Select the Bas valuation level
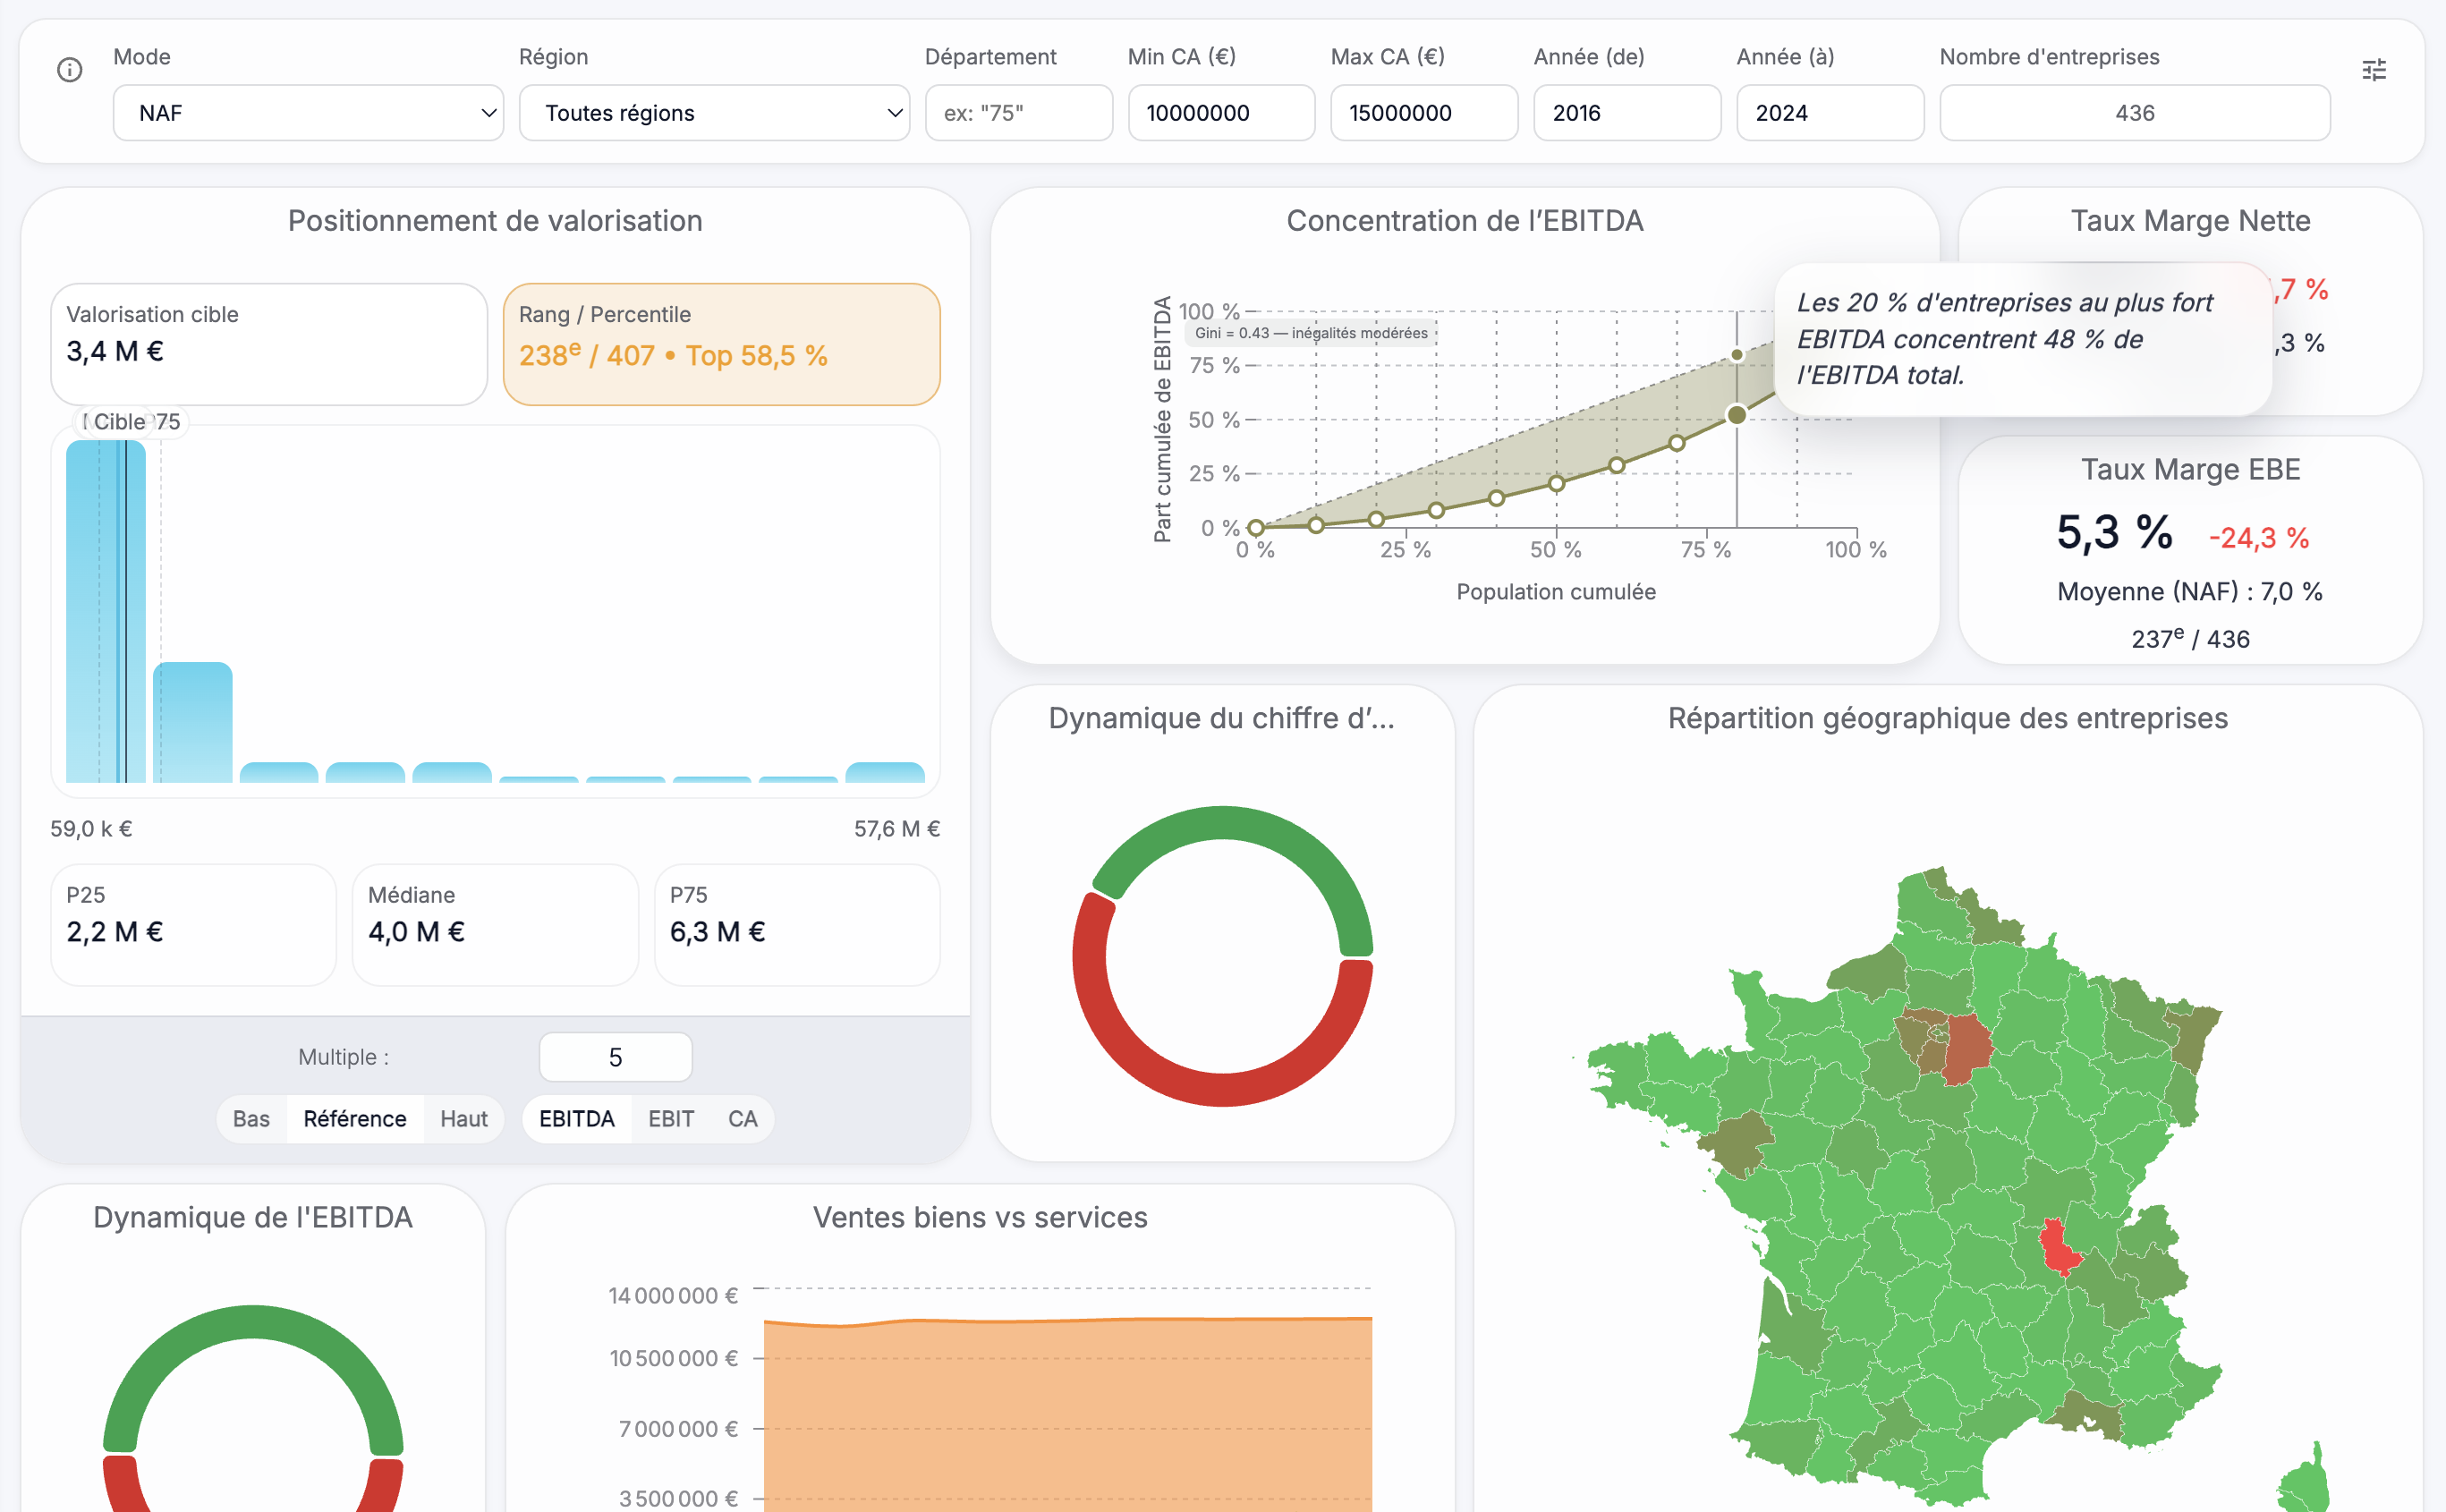Viewport: 2446px width, 1512px height. point(251,1118)
